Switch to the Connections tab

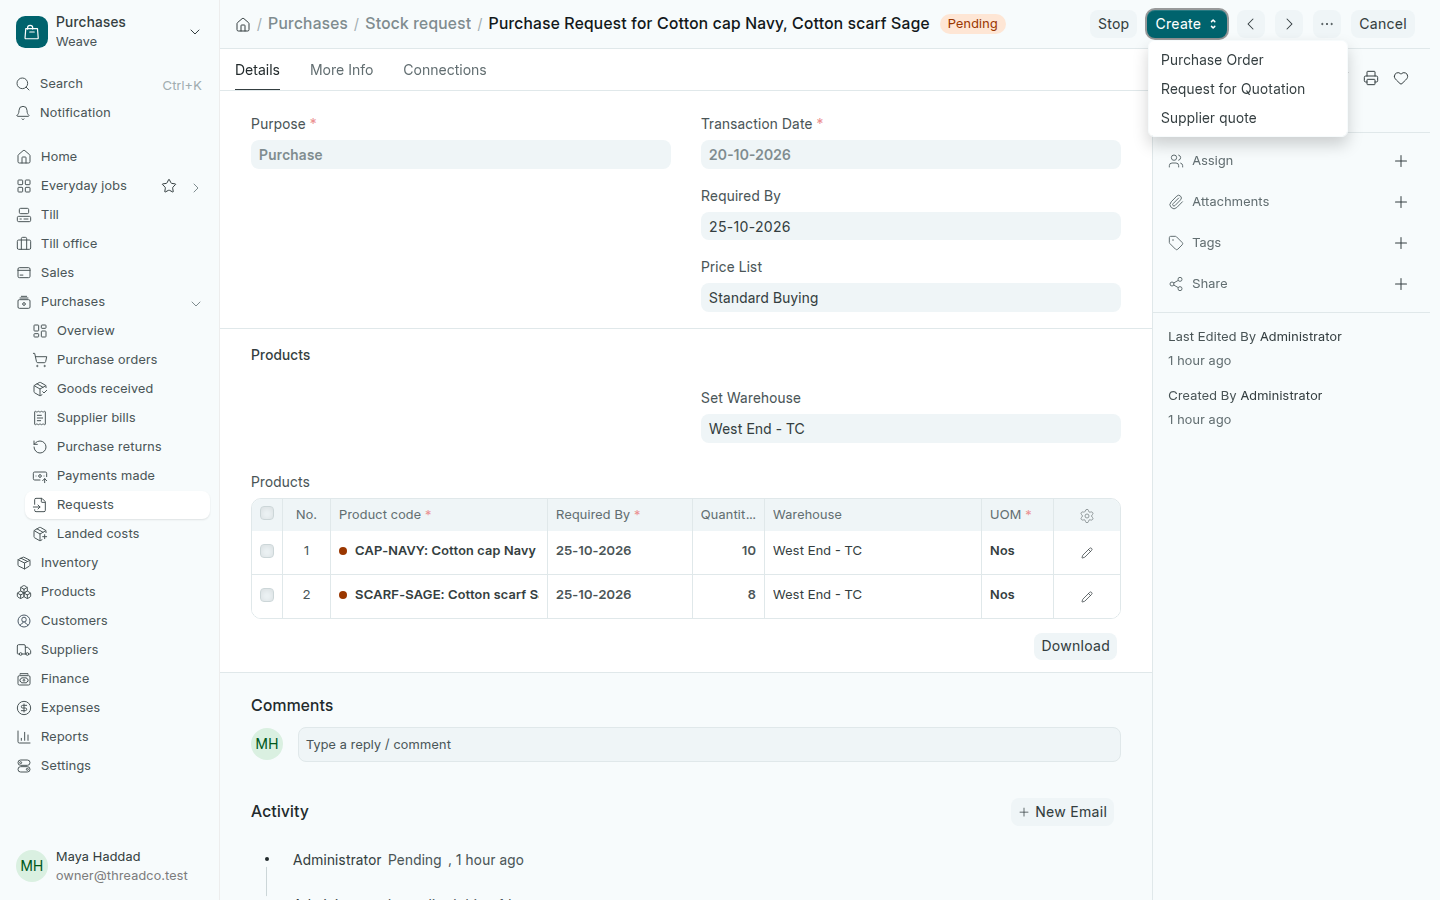pos(445,70)
